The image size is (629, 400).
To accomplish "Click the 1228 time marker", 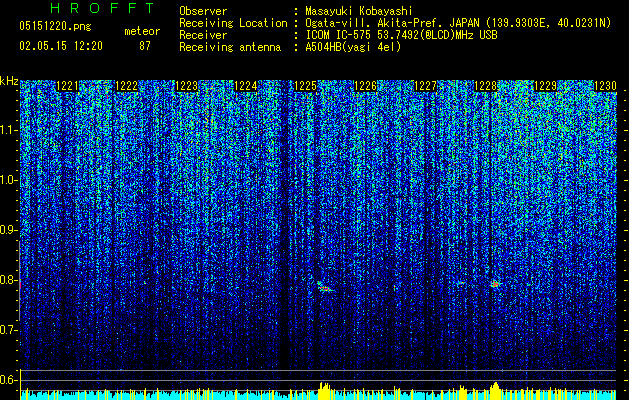I will point(485,86).
